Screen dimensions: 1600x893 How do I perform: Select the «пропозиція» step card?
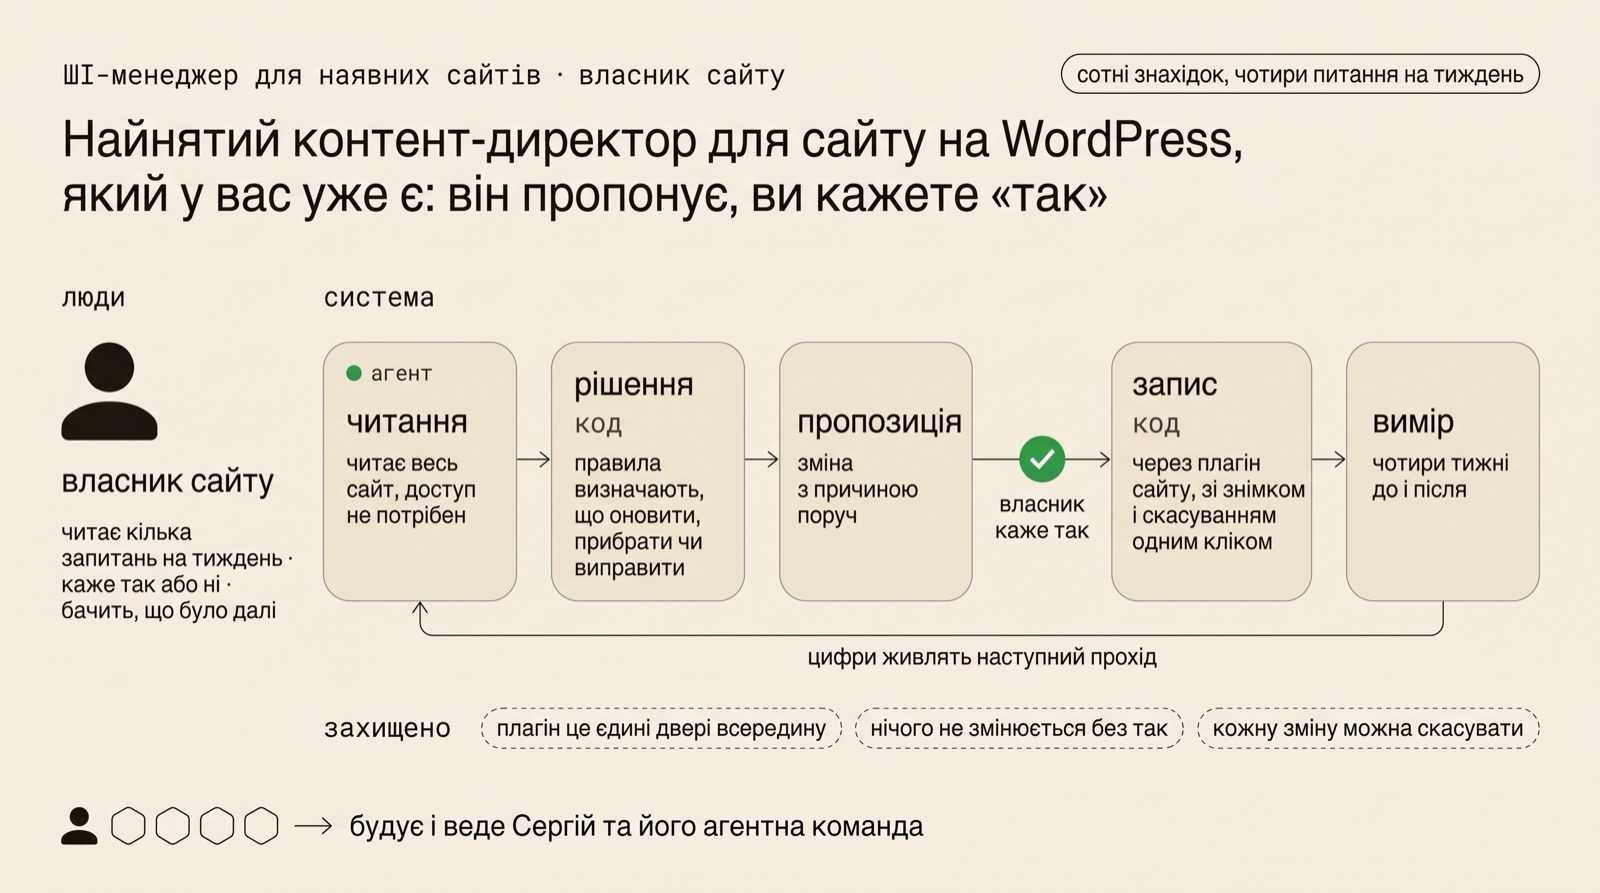pyautogui.click(x=876, y=471)
